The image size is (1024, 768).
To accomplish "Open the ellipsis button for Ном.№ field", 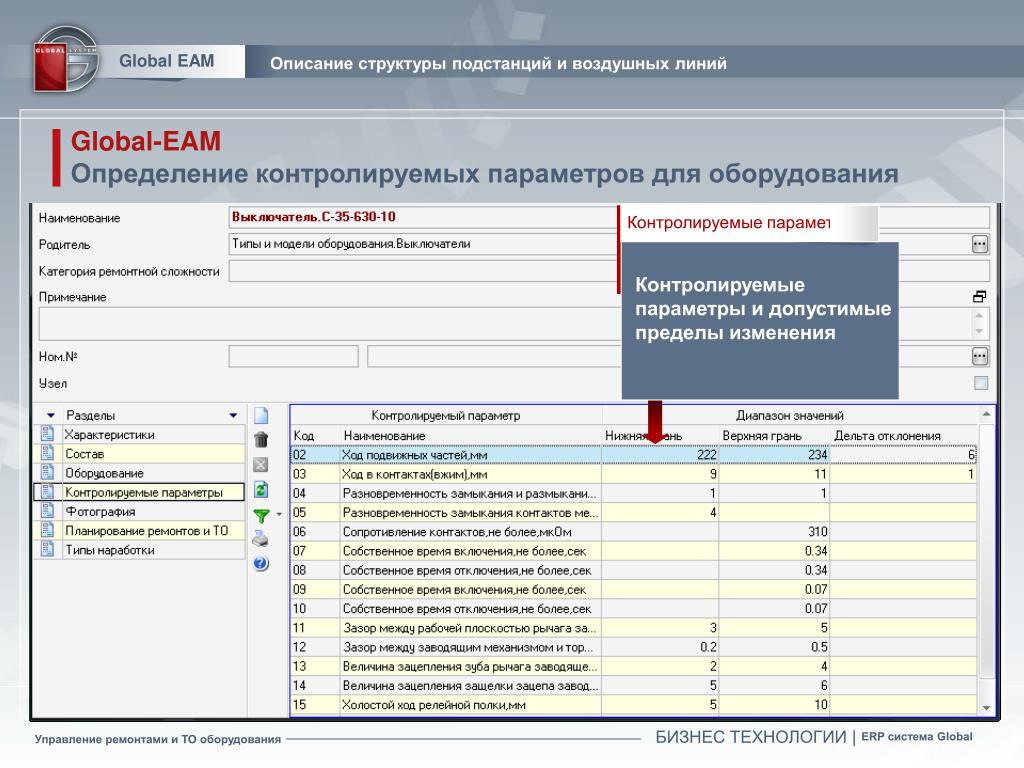I will 980,357.
